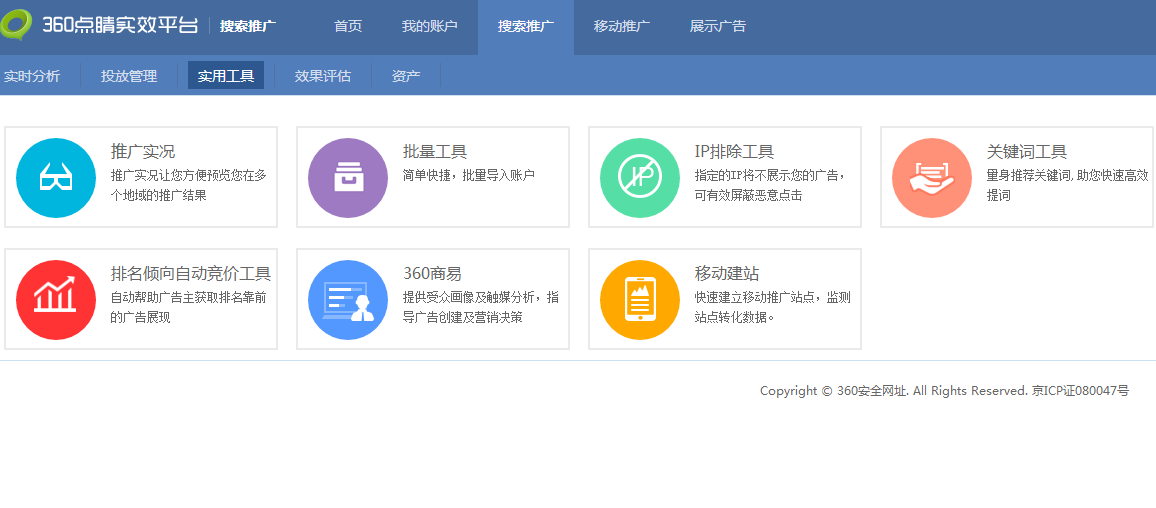Screen dimensions: 1156x508
Task: Click the 资产 submenu item
Action: tap(406, 75)
